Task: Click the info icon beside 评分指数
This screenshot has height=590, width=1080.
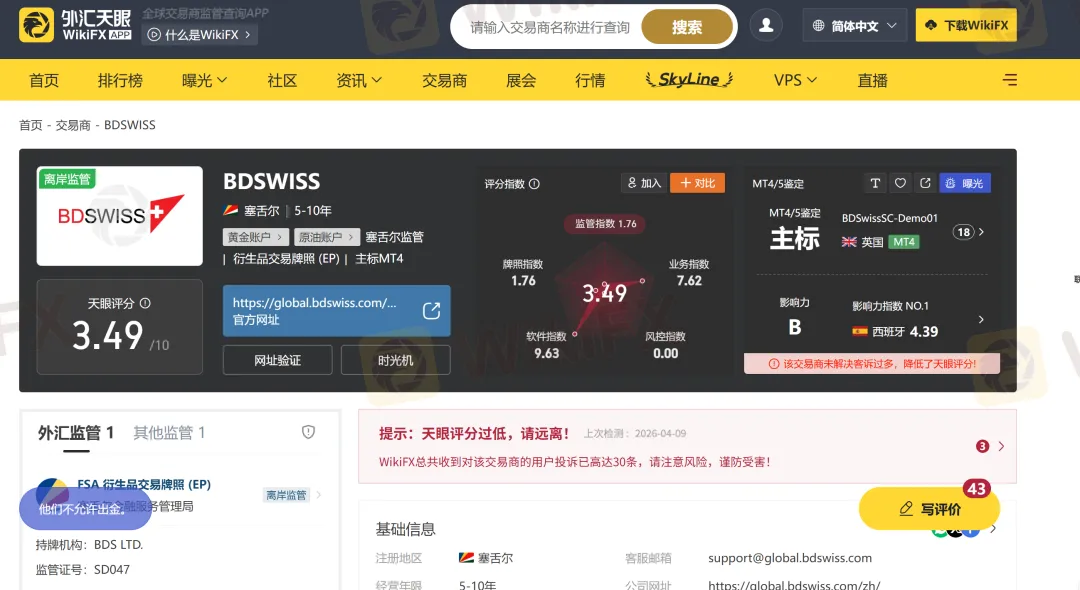Action: 534,184
